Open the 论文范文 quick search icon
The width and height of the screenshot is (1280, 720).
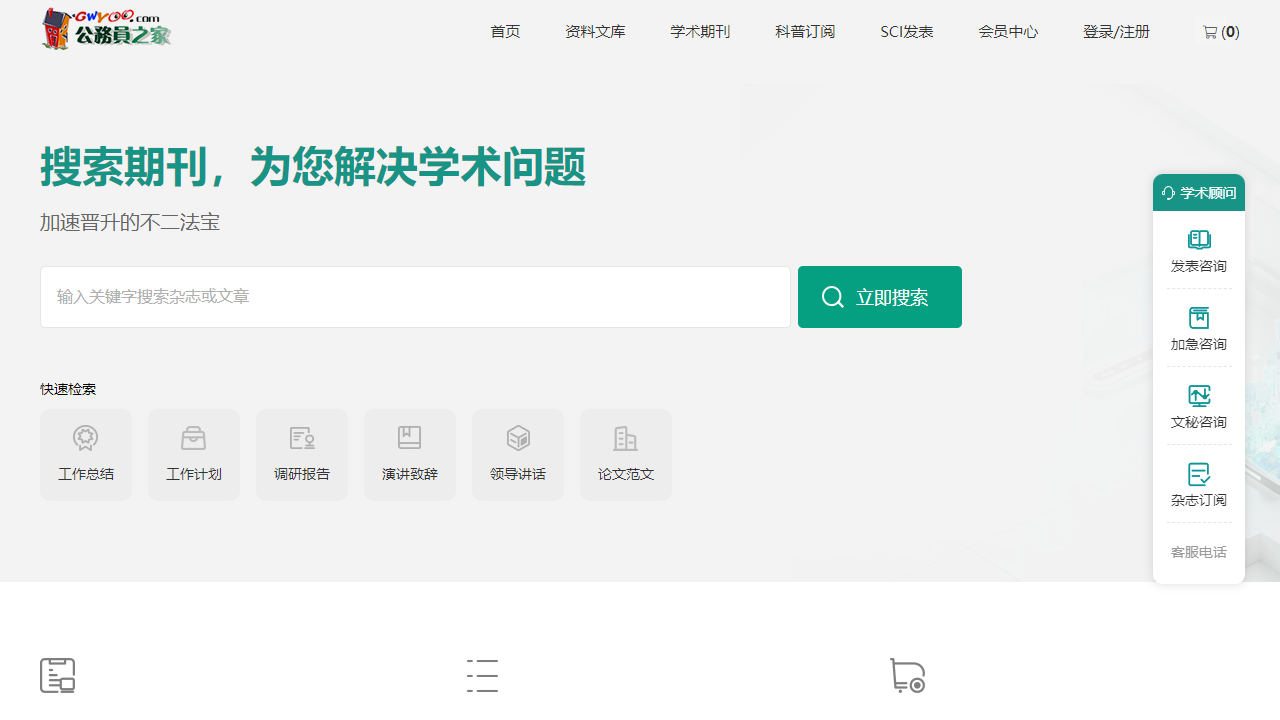coord(626,437)
